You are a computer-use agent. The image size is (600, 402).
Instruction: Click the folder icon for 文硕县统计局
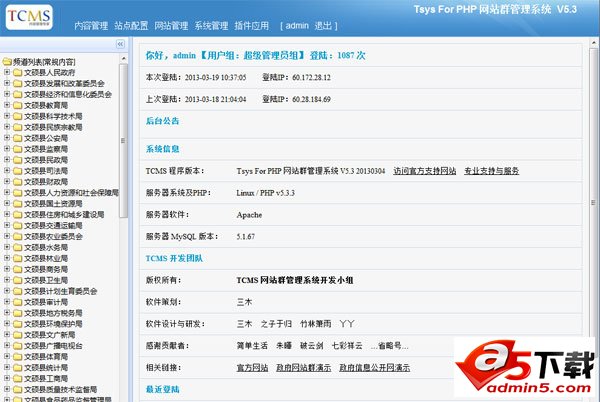tap(18, 368)
